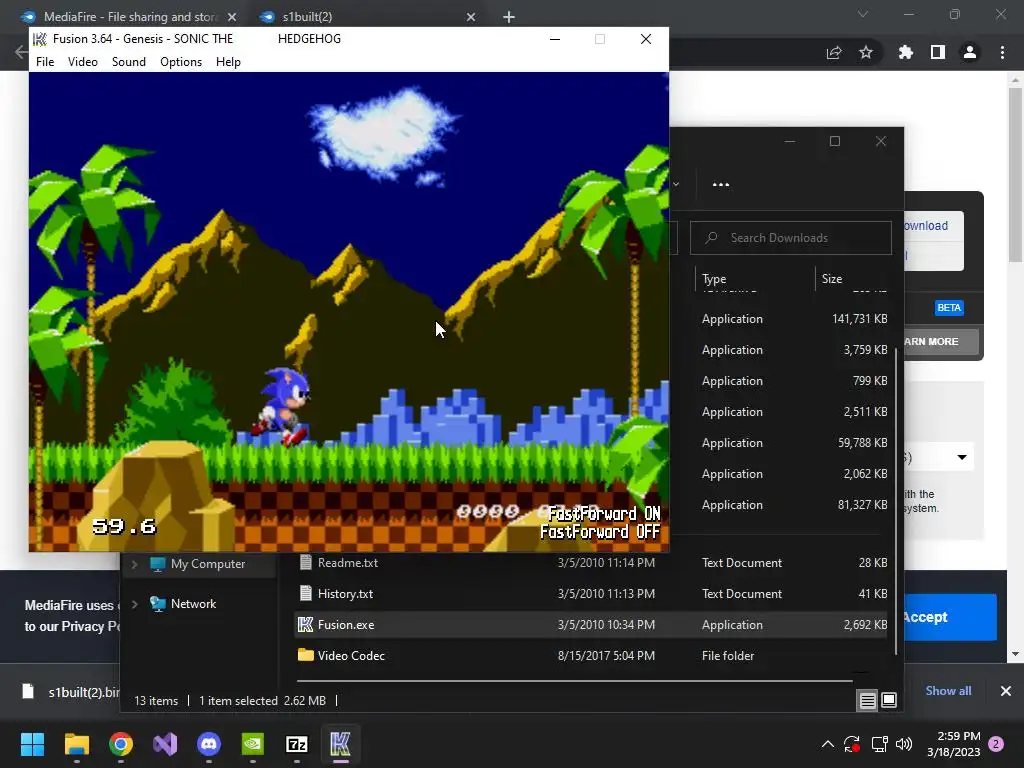Close the Chrome downloads bar
Image resolution: width=1024 pixels, height=768 pixels.
(1006, 691)
